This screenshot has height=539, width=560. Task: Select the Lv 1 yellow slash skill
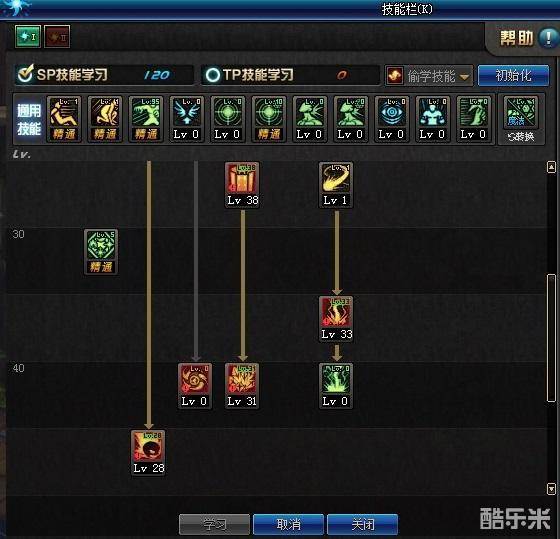(x=335, y=178)
